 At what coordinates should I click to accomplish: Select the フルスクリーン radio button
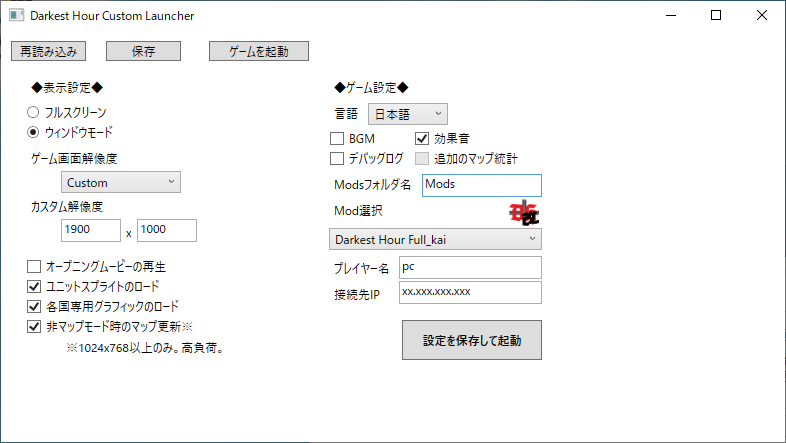[x=33, y=113]
